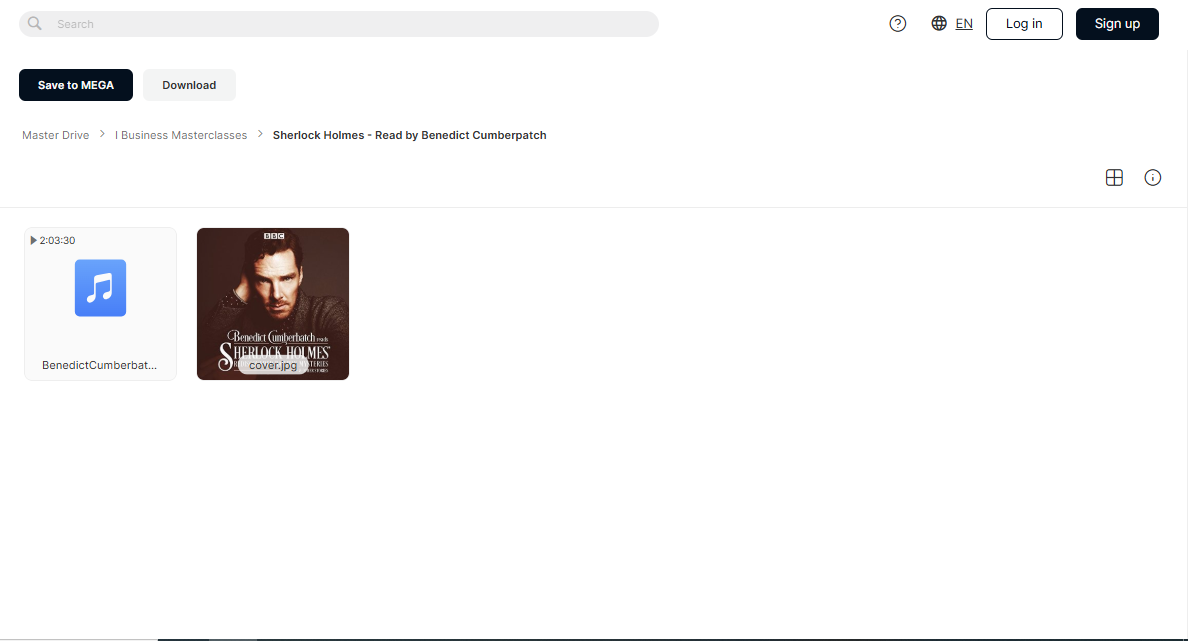
Task: Click the Log in button
Action: coord(1024,23)
